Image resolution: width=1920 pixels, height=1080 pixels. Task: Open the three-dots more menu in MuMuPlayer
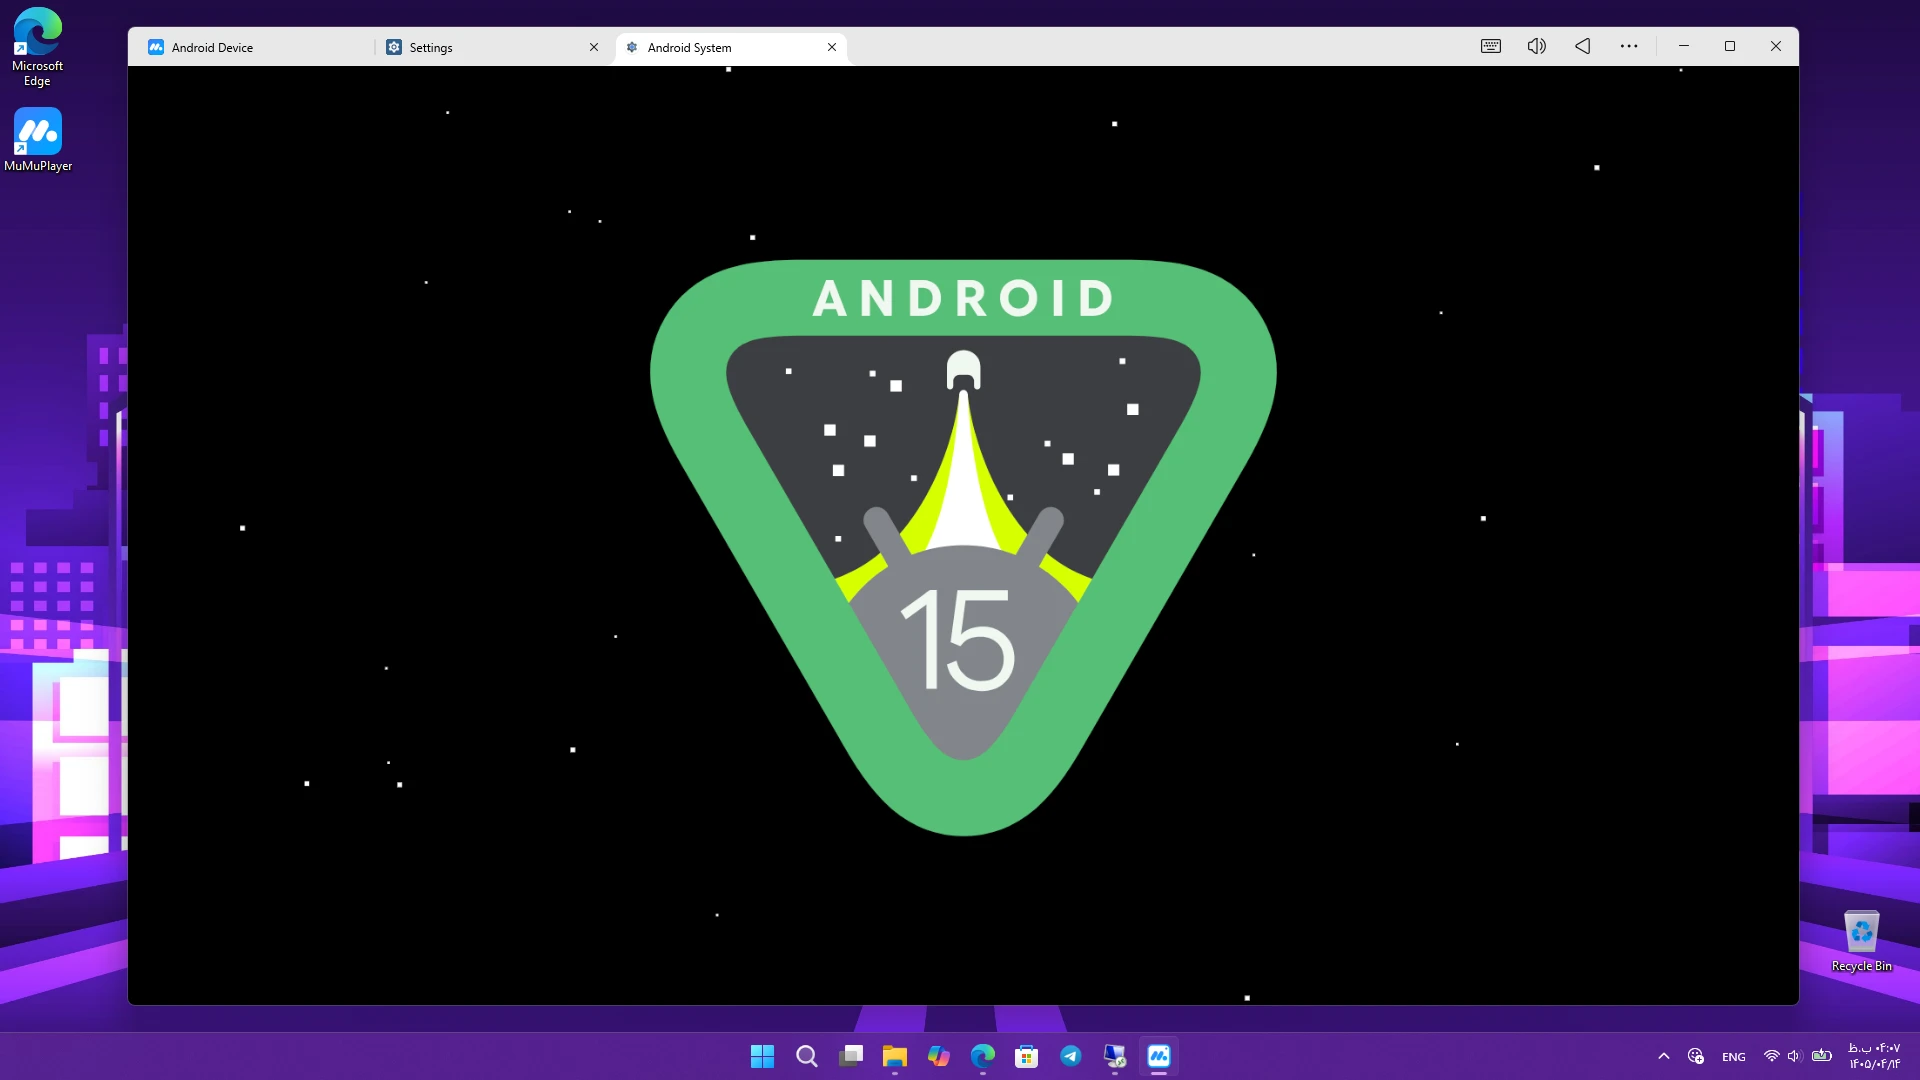click(x=1629, y=46)
